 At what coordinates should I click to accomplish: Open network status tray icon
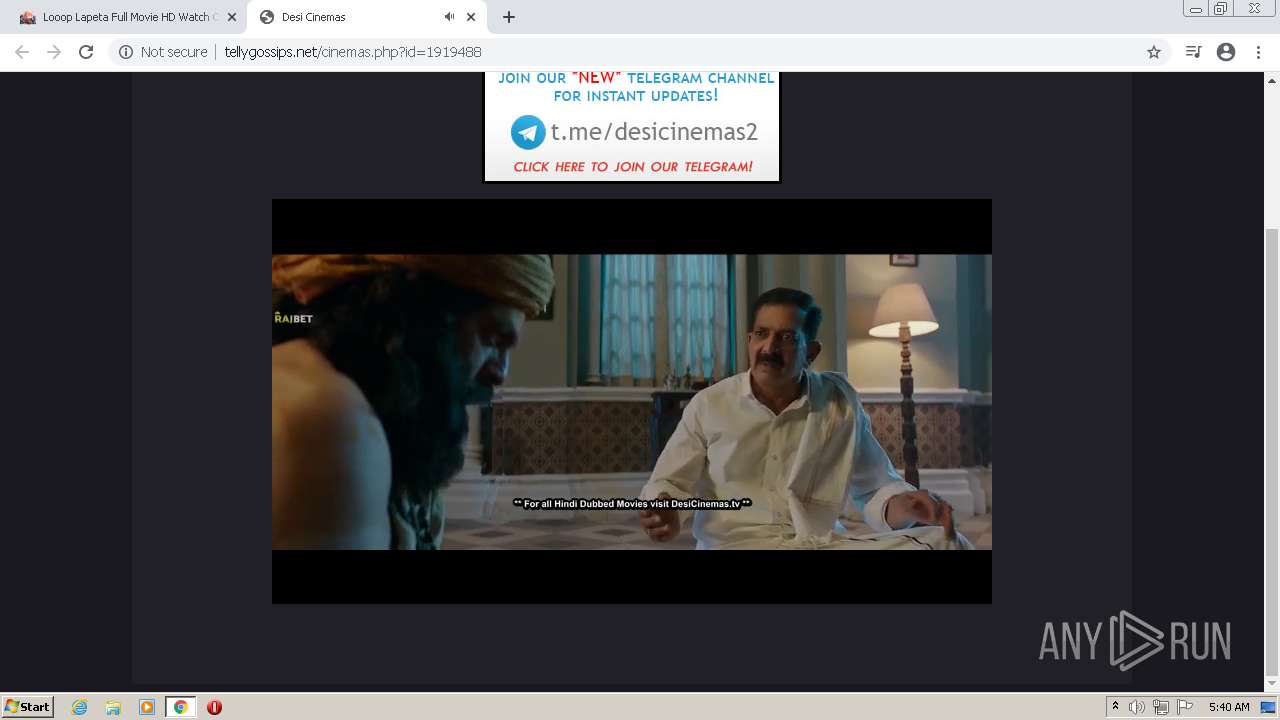pos(1161,707)
